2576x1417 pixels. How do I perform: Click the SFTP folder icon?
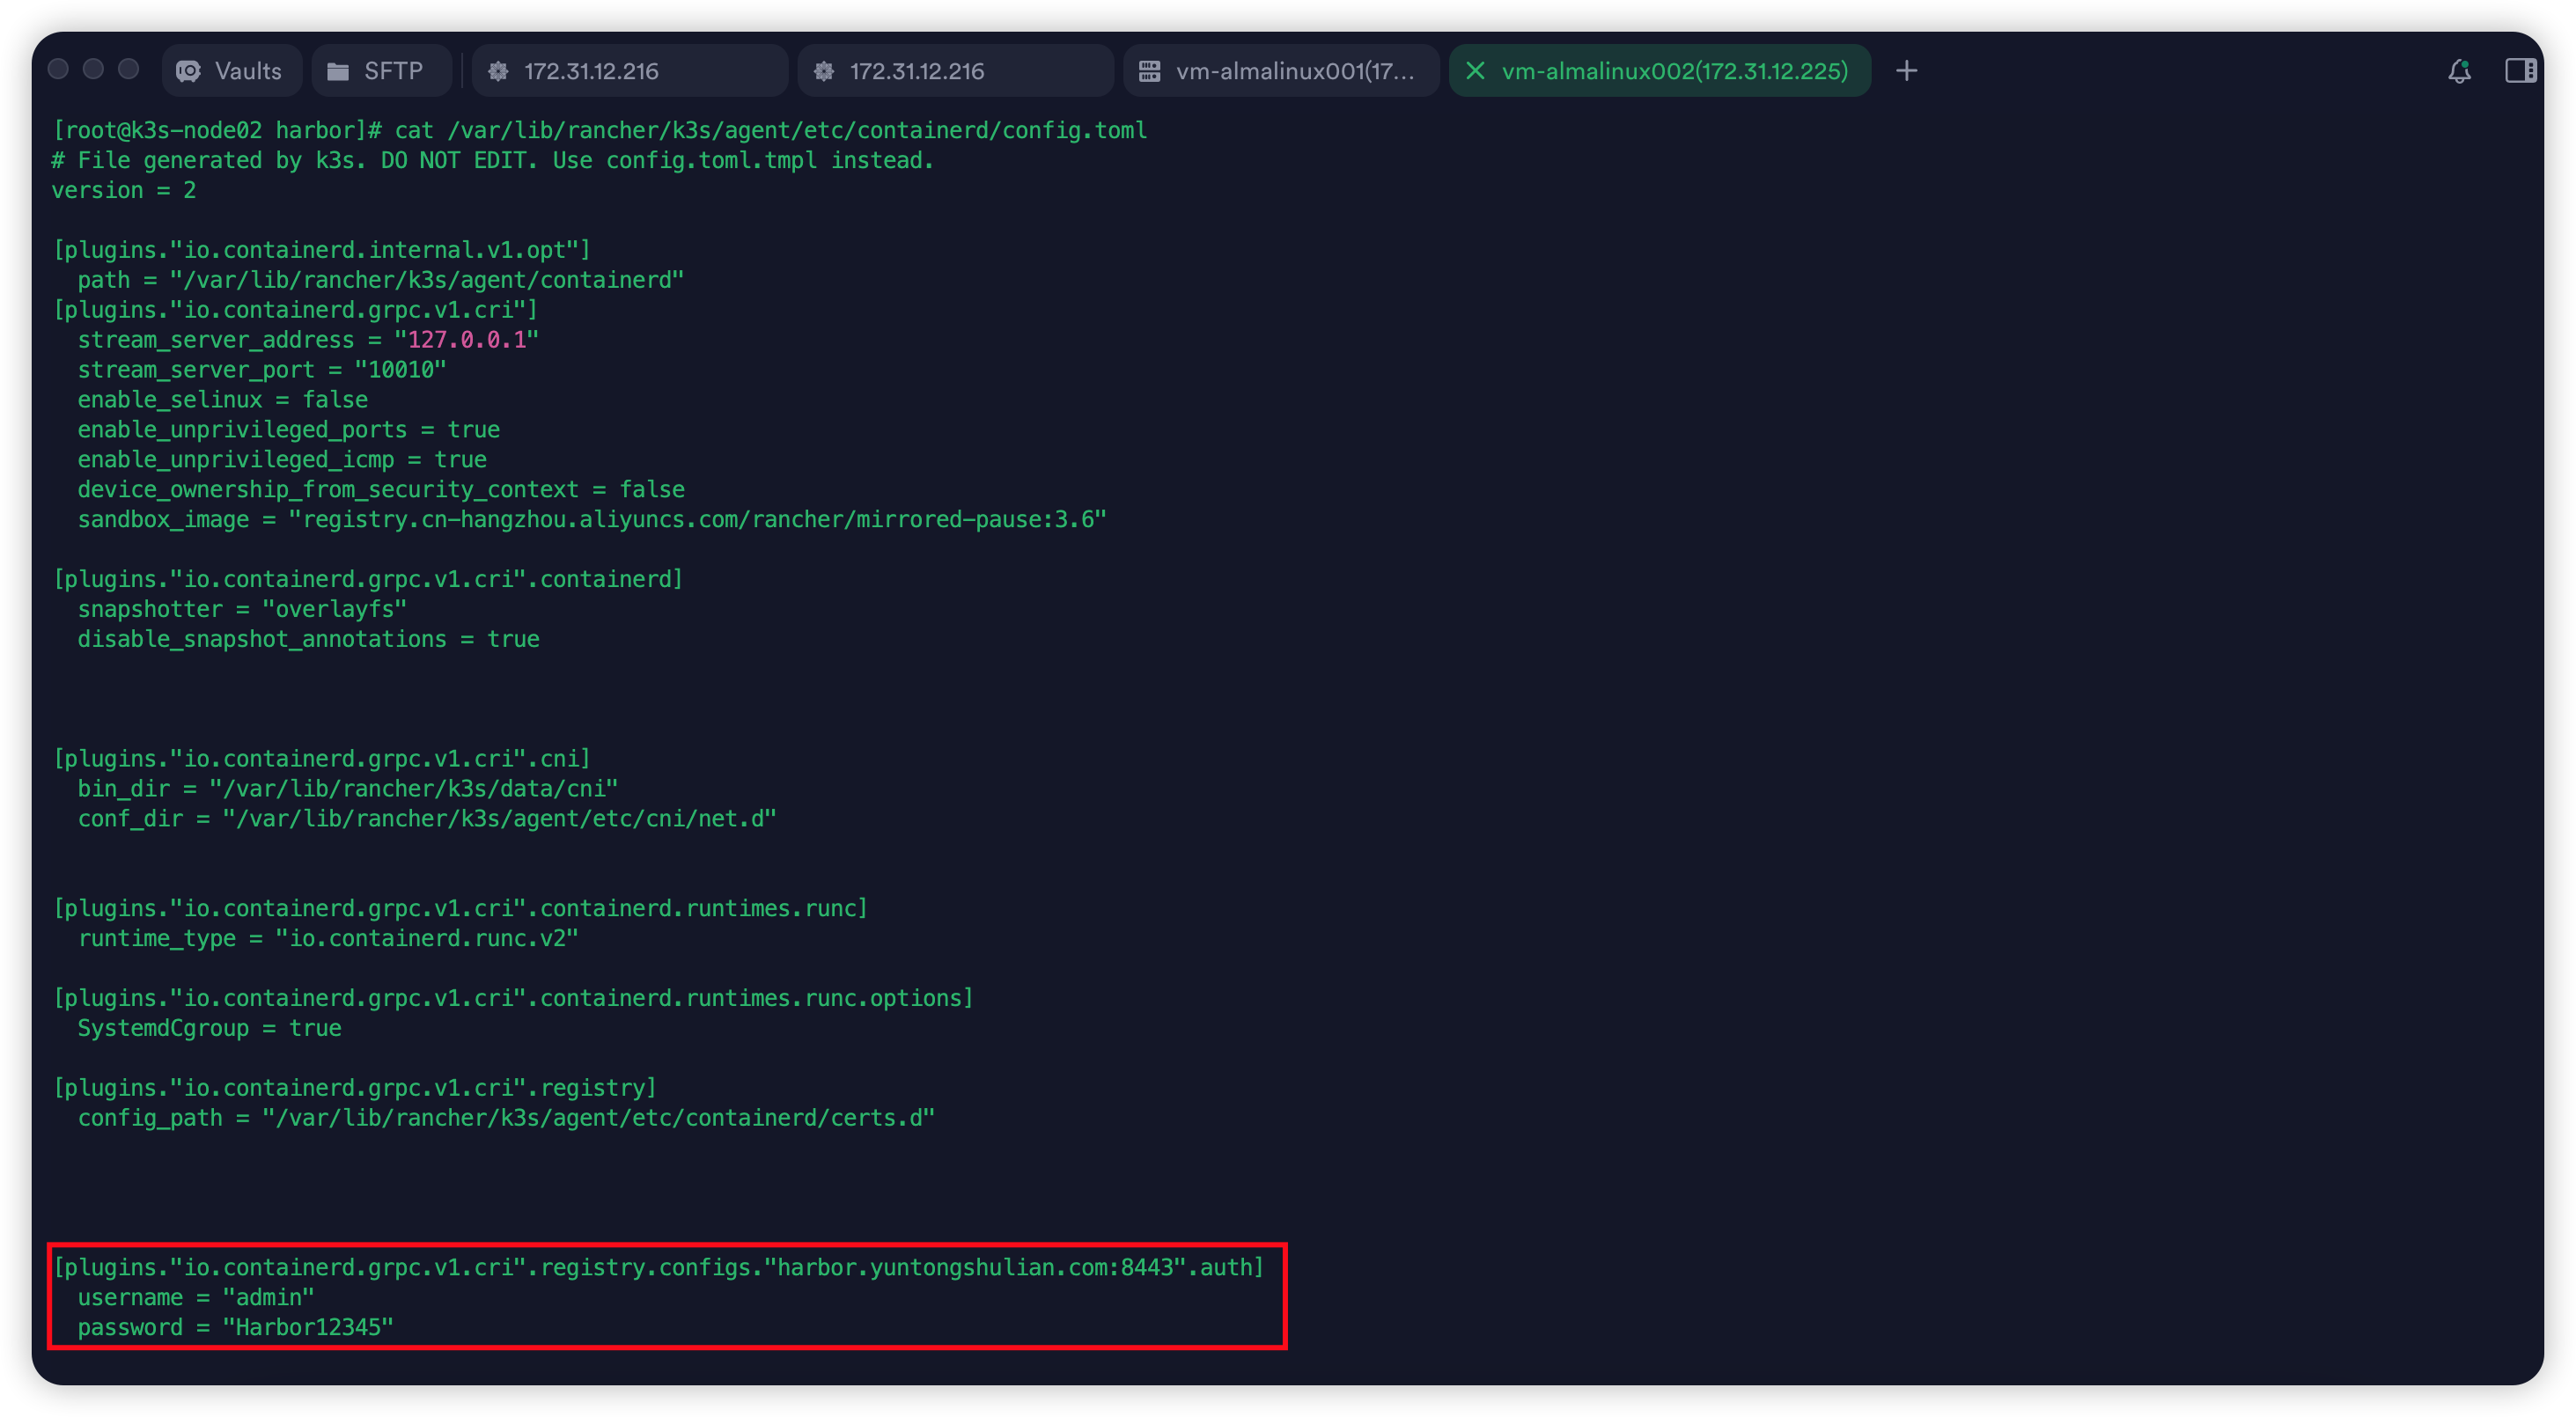point(338,71)
